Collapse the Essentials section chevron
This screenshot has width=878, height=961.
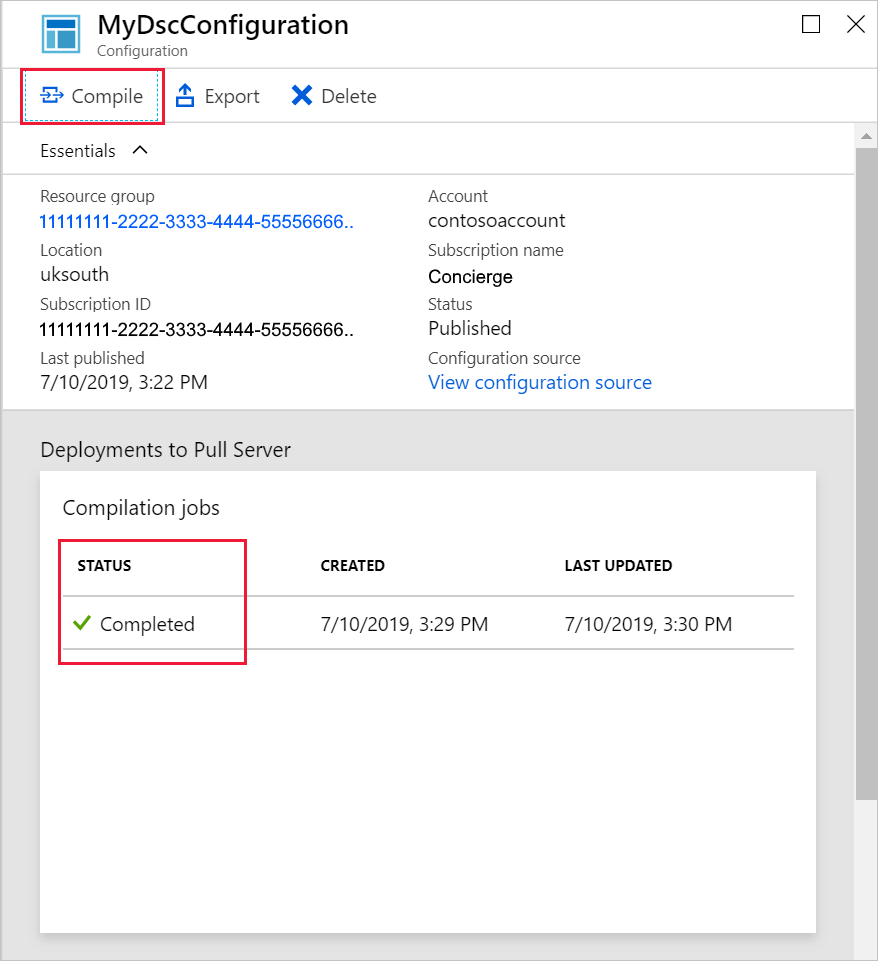(x=140, y=150)
